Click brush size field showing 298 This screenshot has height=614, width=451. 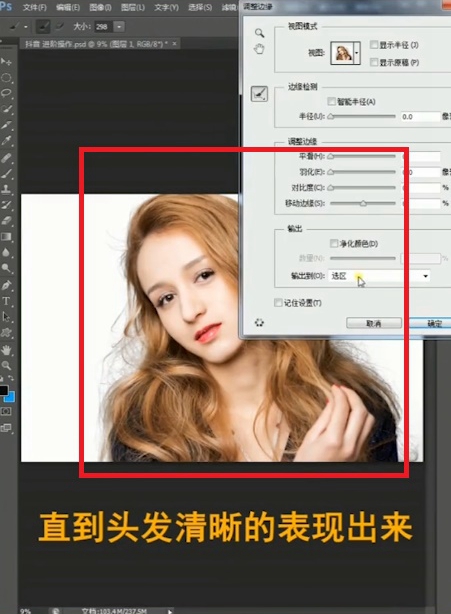[103, 27]
